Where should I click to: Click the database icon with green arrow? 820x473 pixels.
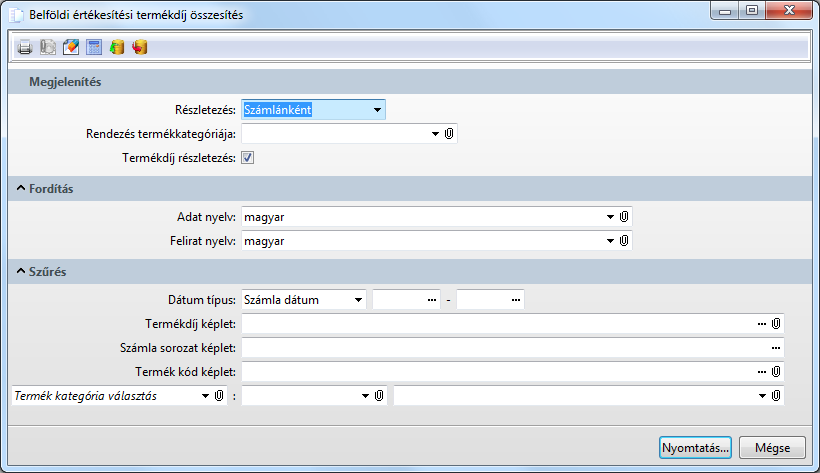(x=117, y=47)
